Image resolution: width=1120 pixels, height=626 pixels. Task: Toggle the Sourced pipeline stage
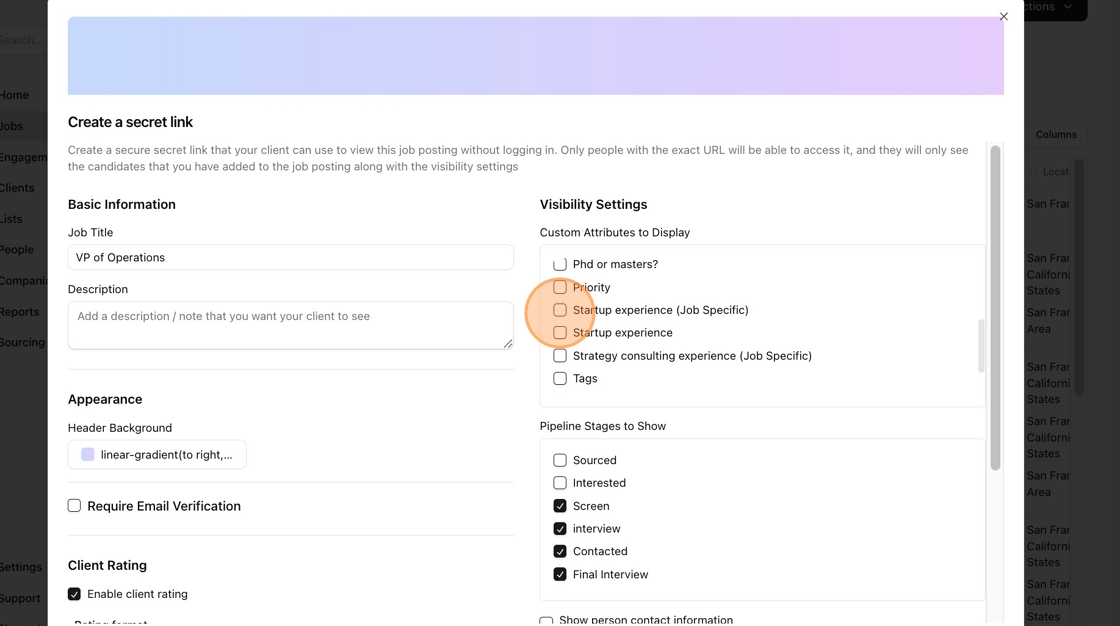point(560,461)
